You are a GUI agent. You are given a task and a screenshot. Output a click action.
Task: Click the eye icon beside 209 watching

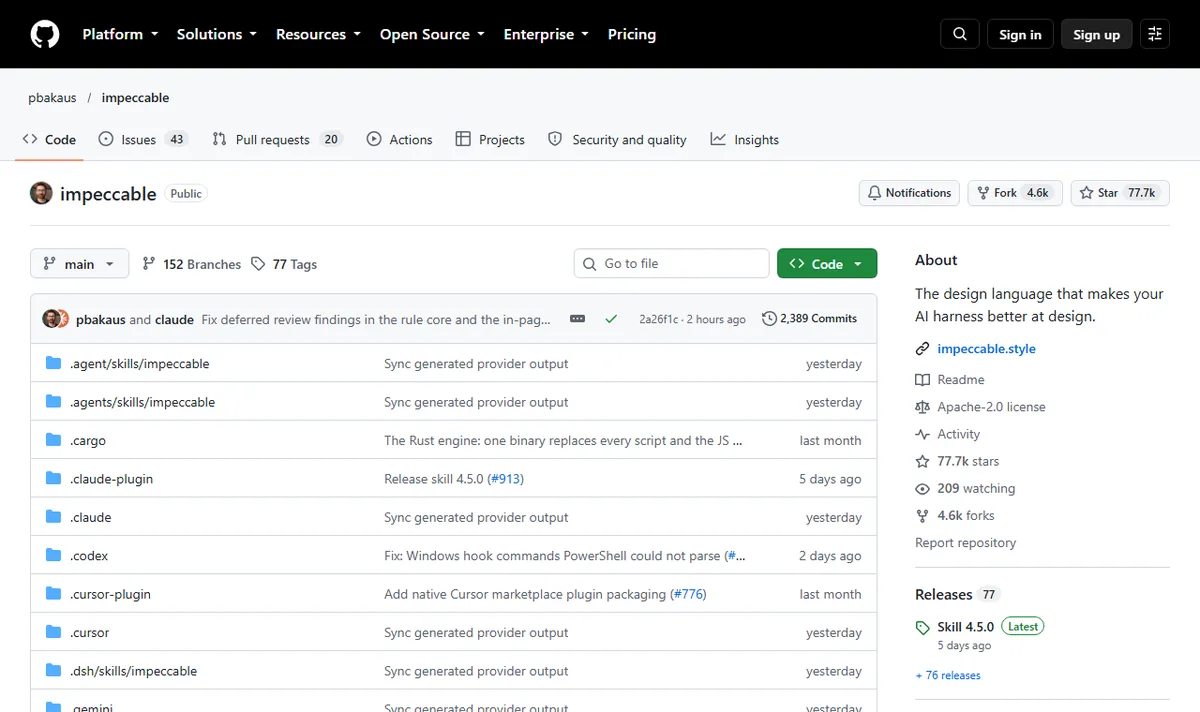922,489
